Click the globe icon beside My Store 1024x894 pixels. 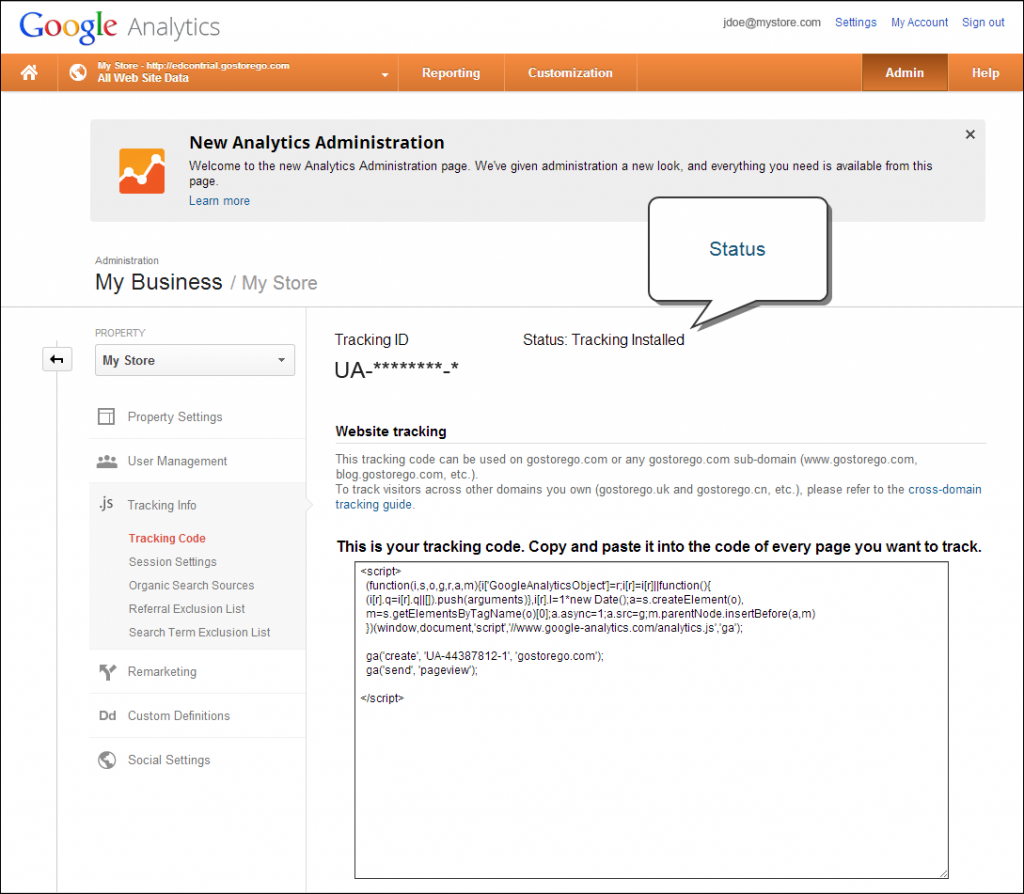pos(78,72)
